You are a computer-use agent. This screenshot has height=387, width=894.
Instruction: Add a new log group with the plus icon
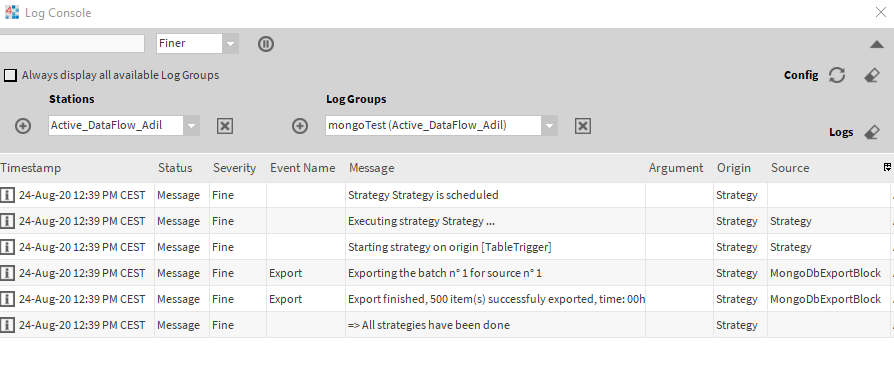(x=300, y=126)
